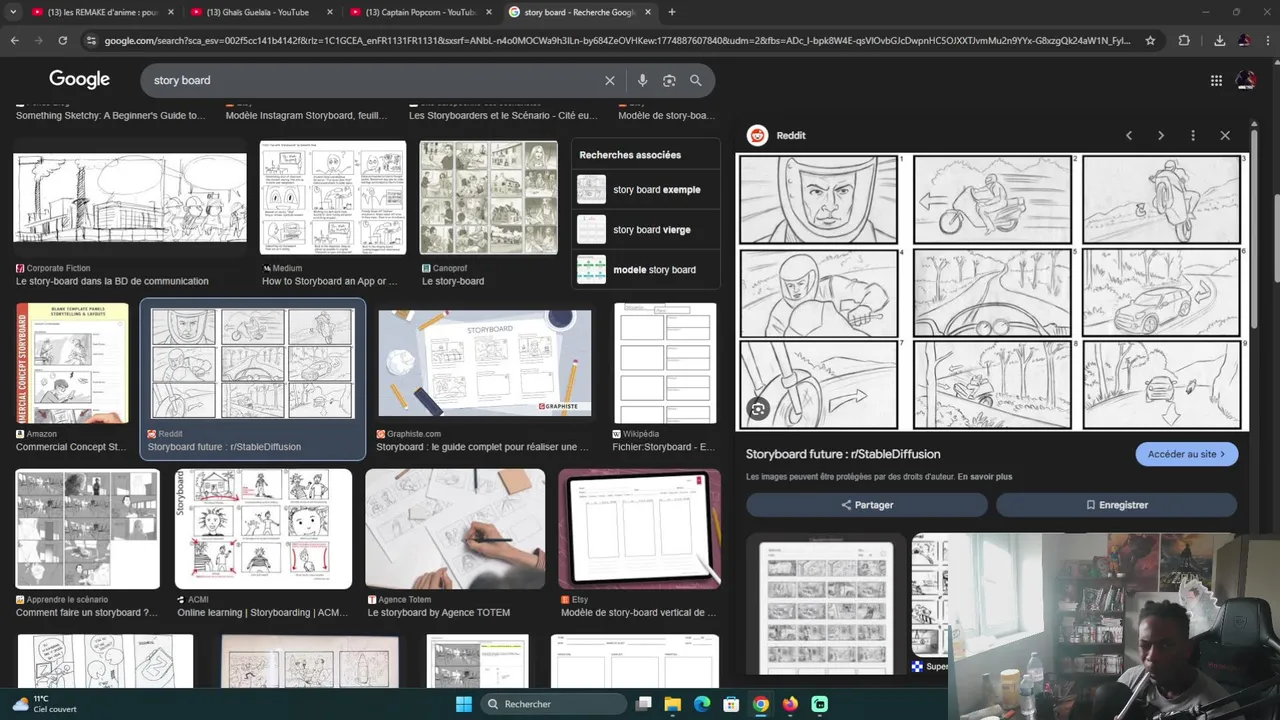Image resolution: width=1280 pixels, height=720 pixels.
Task: Open the ACM Online learning Storyboarding thumbnail
Action: click(264, 529)
